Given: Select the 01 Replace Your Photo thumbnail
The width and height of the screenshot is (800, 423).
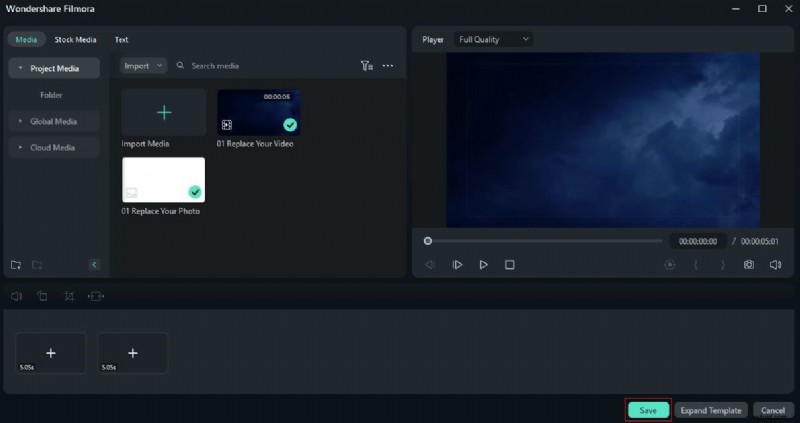Looking at the screenshot, I should [x=163, y=180].
